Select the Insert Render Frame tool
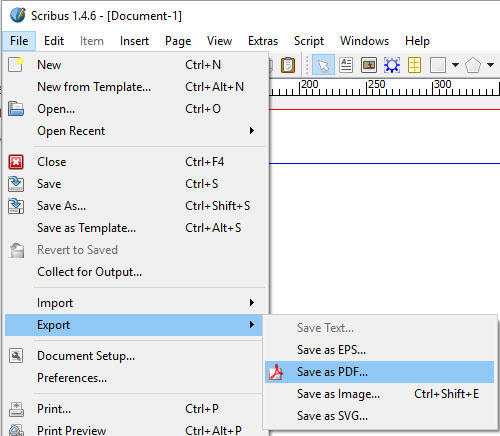 point(392,65)
